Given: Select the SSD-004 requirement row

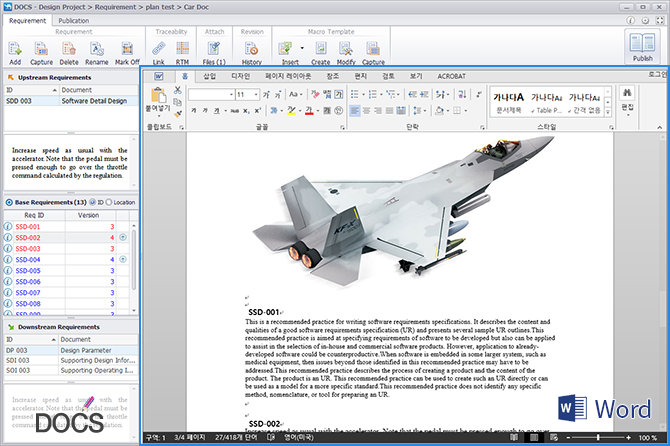Looking at the screenshot, I should pyautogui.click(x=67, y=259).
